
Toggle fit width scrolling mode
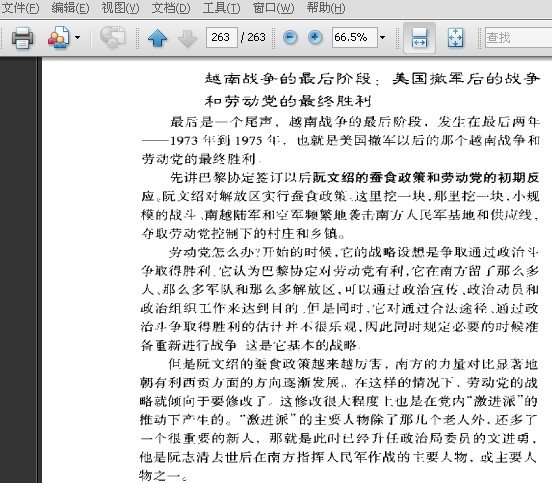tap(419, 38)
